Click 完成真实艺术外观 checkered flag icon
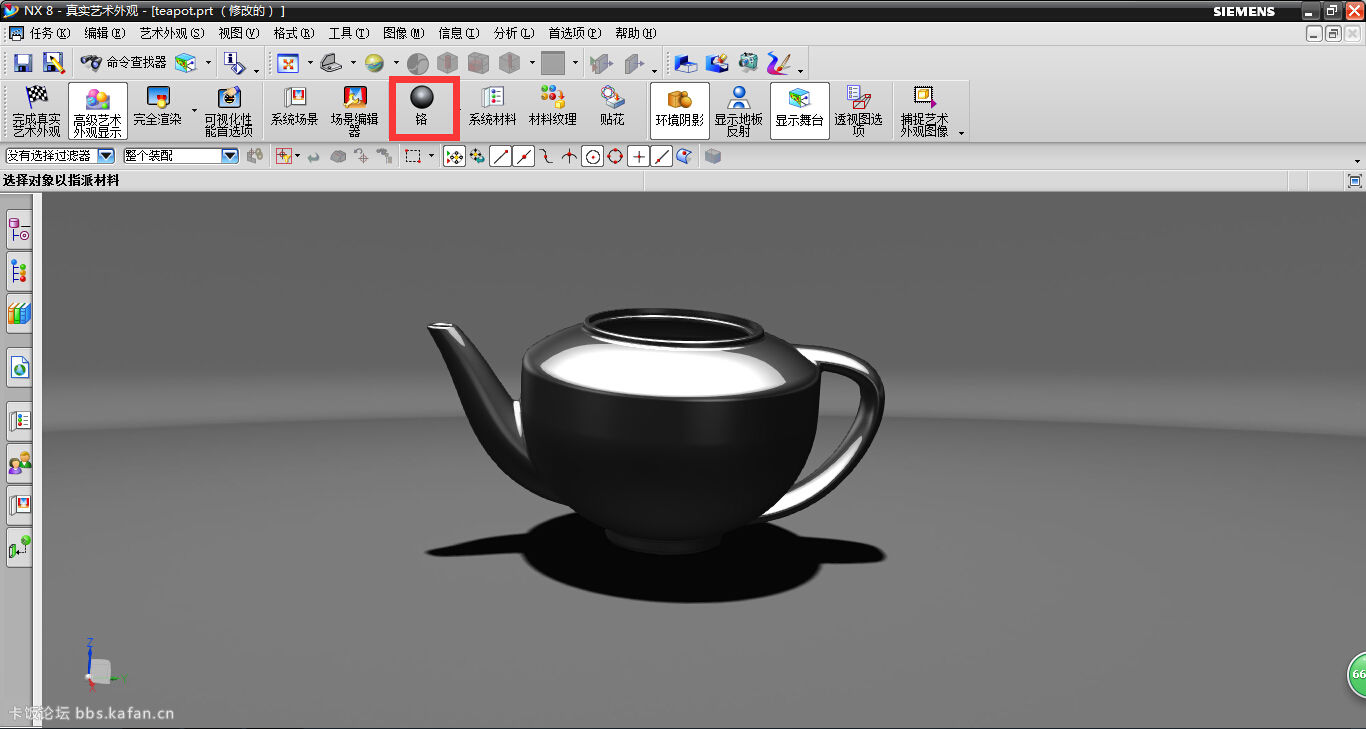Viewport: 1366px width, 729px height. (x=37, y=110)
